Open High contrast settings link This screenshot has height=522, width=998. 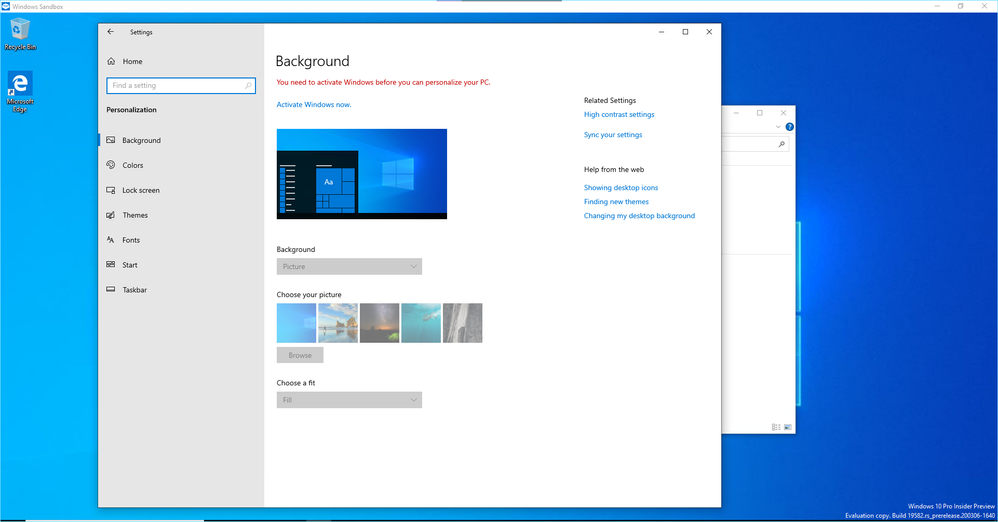pyautogui.click(x=619, y=115)
